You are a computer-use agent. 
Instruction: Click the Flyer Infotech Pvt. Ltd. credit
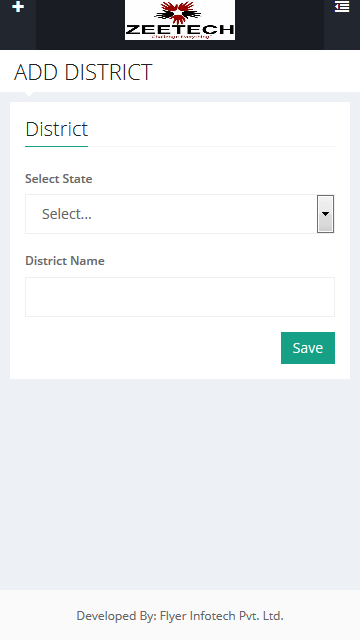(222, 616)
